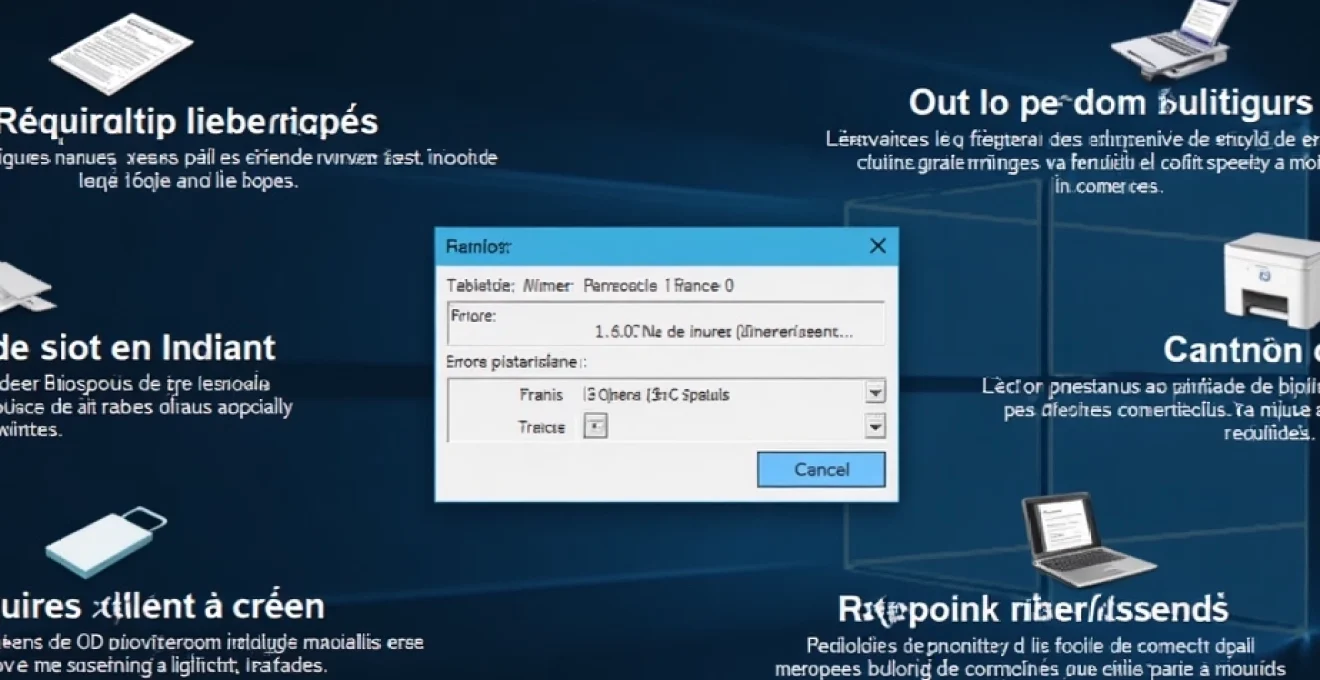1320x680 pixels.
Task: Click the dialog's blue title bar
Action: tap(650, 246)
